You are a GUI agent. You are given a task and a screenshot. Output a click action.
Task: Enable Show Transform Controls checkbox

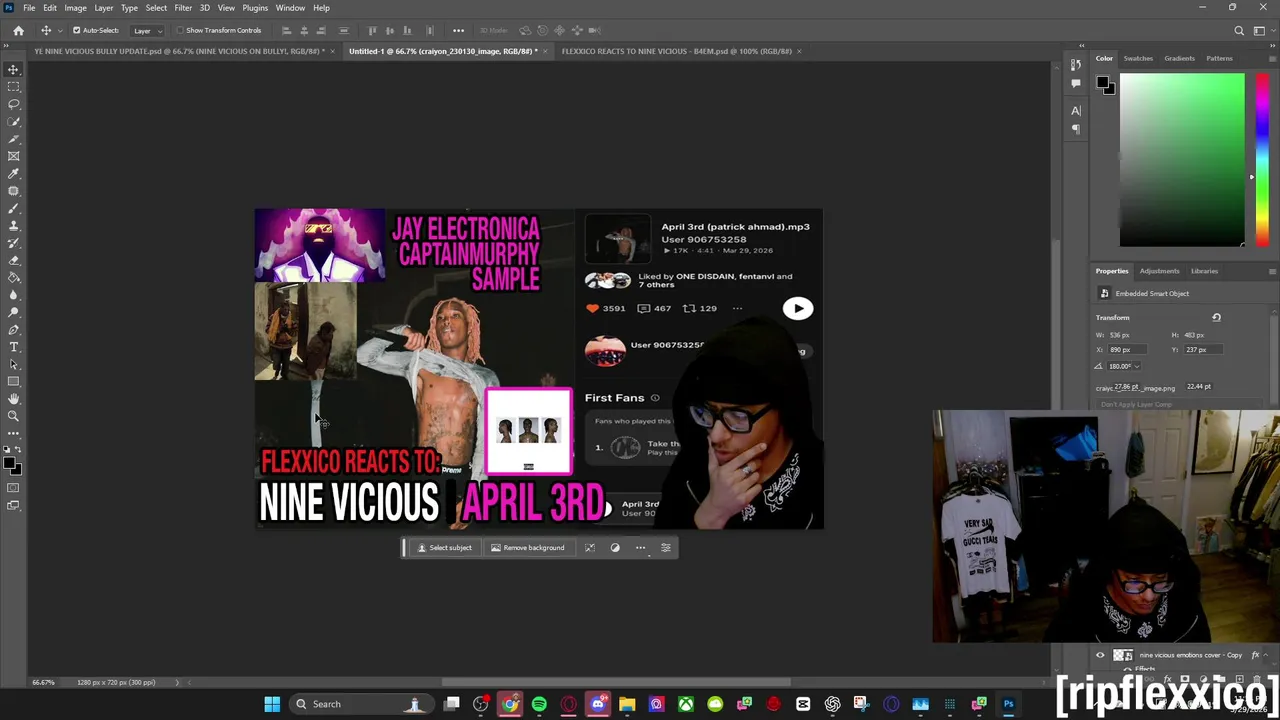pos(180,30)
